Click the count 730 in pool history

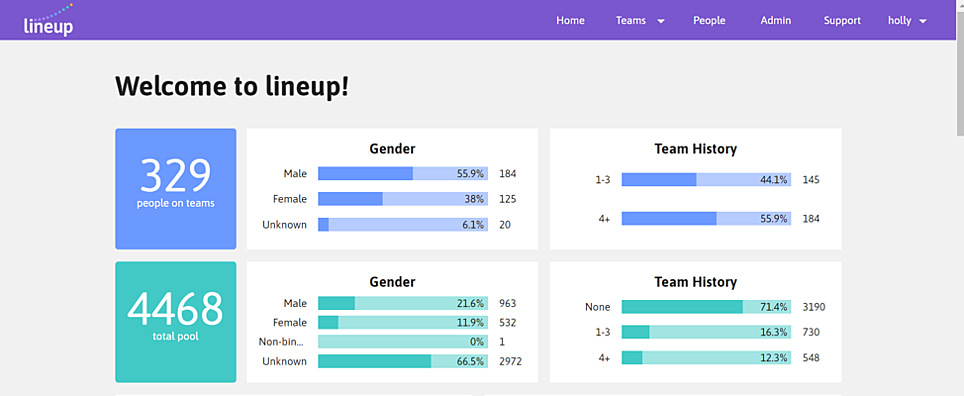coord(811,332)
